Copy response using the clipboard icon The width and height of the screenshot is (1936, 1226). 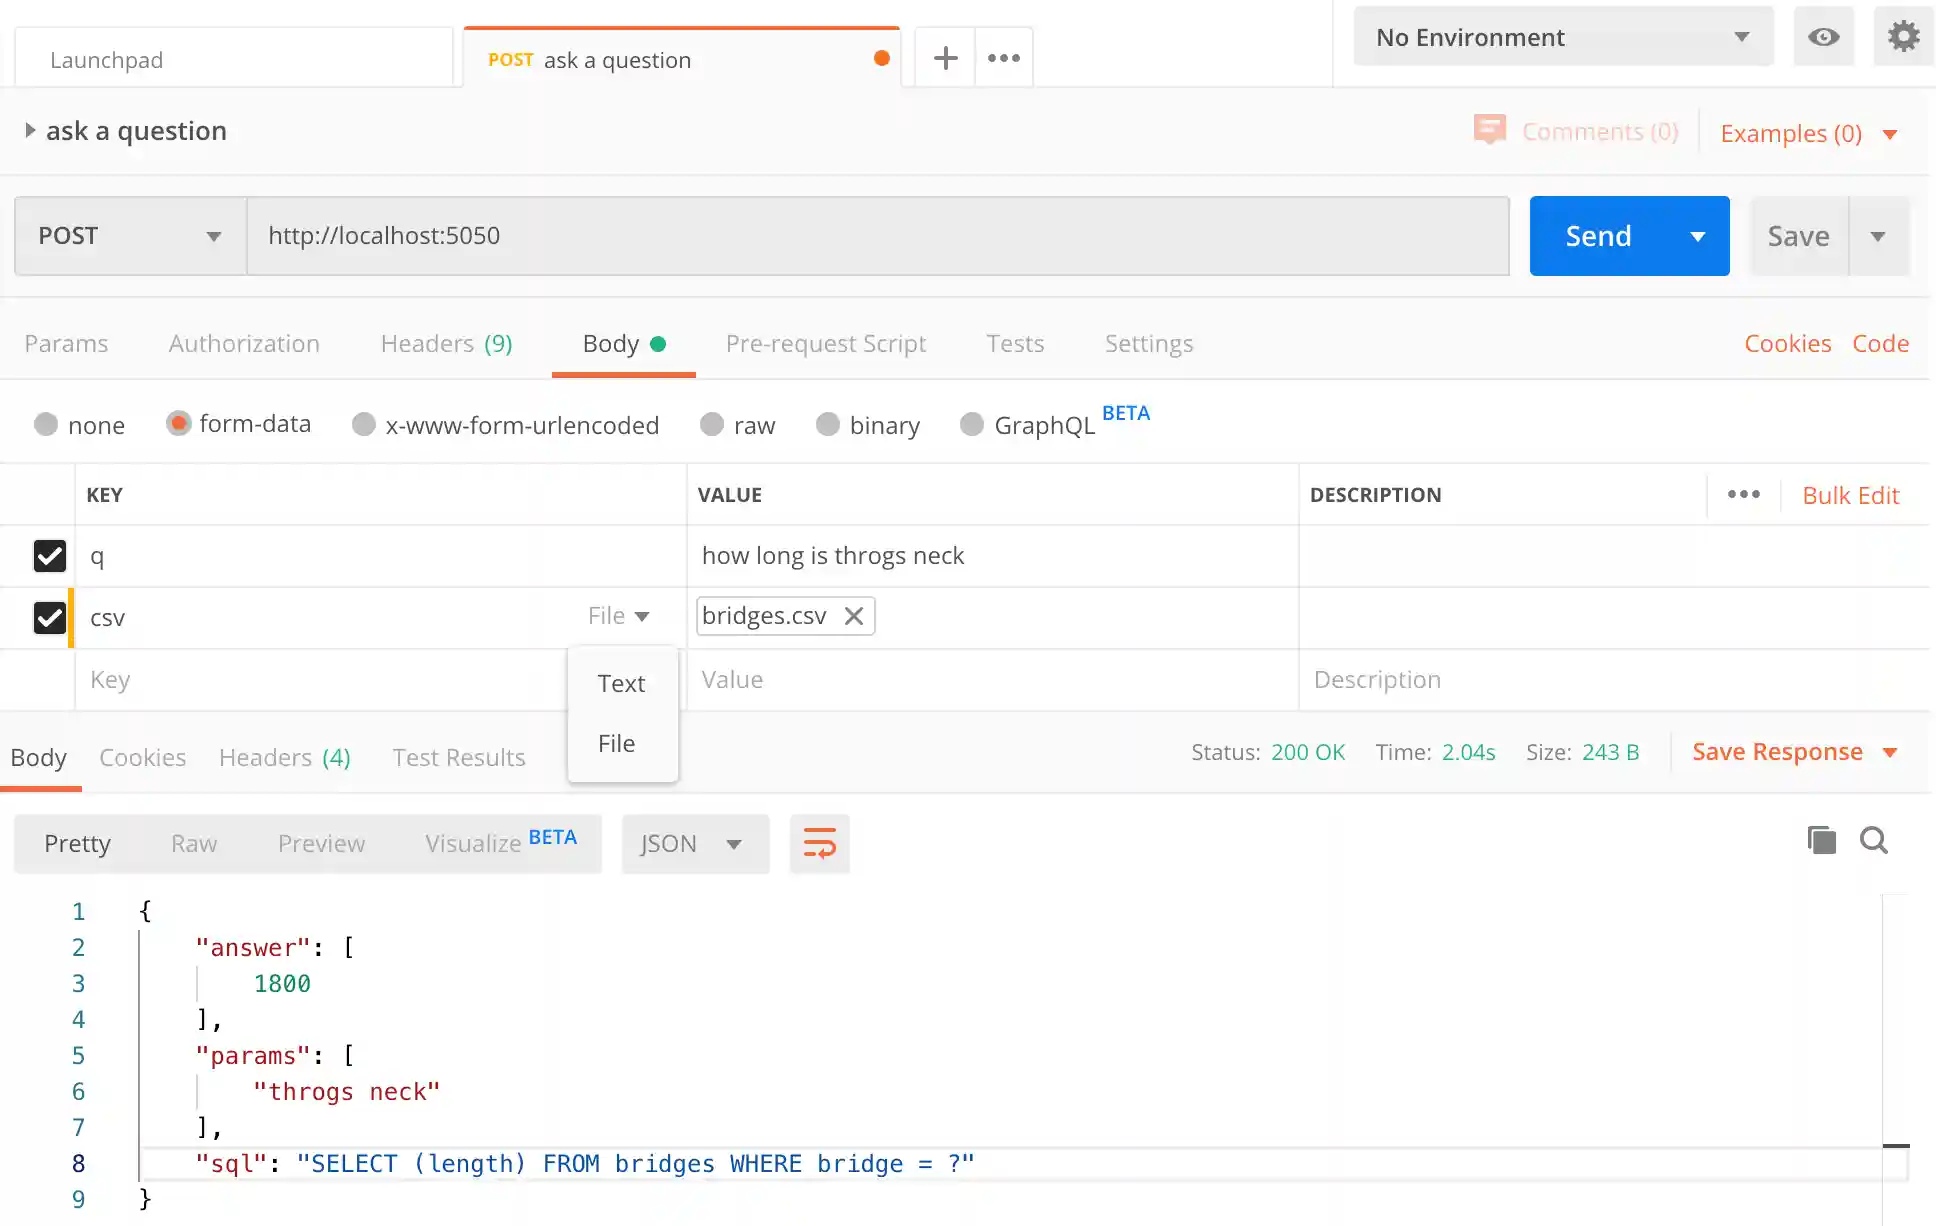point(1821,840)
